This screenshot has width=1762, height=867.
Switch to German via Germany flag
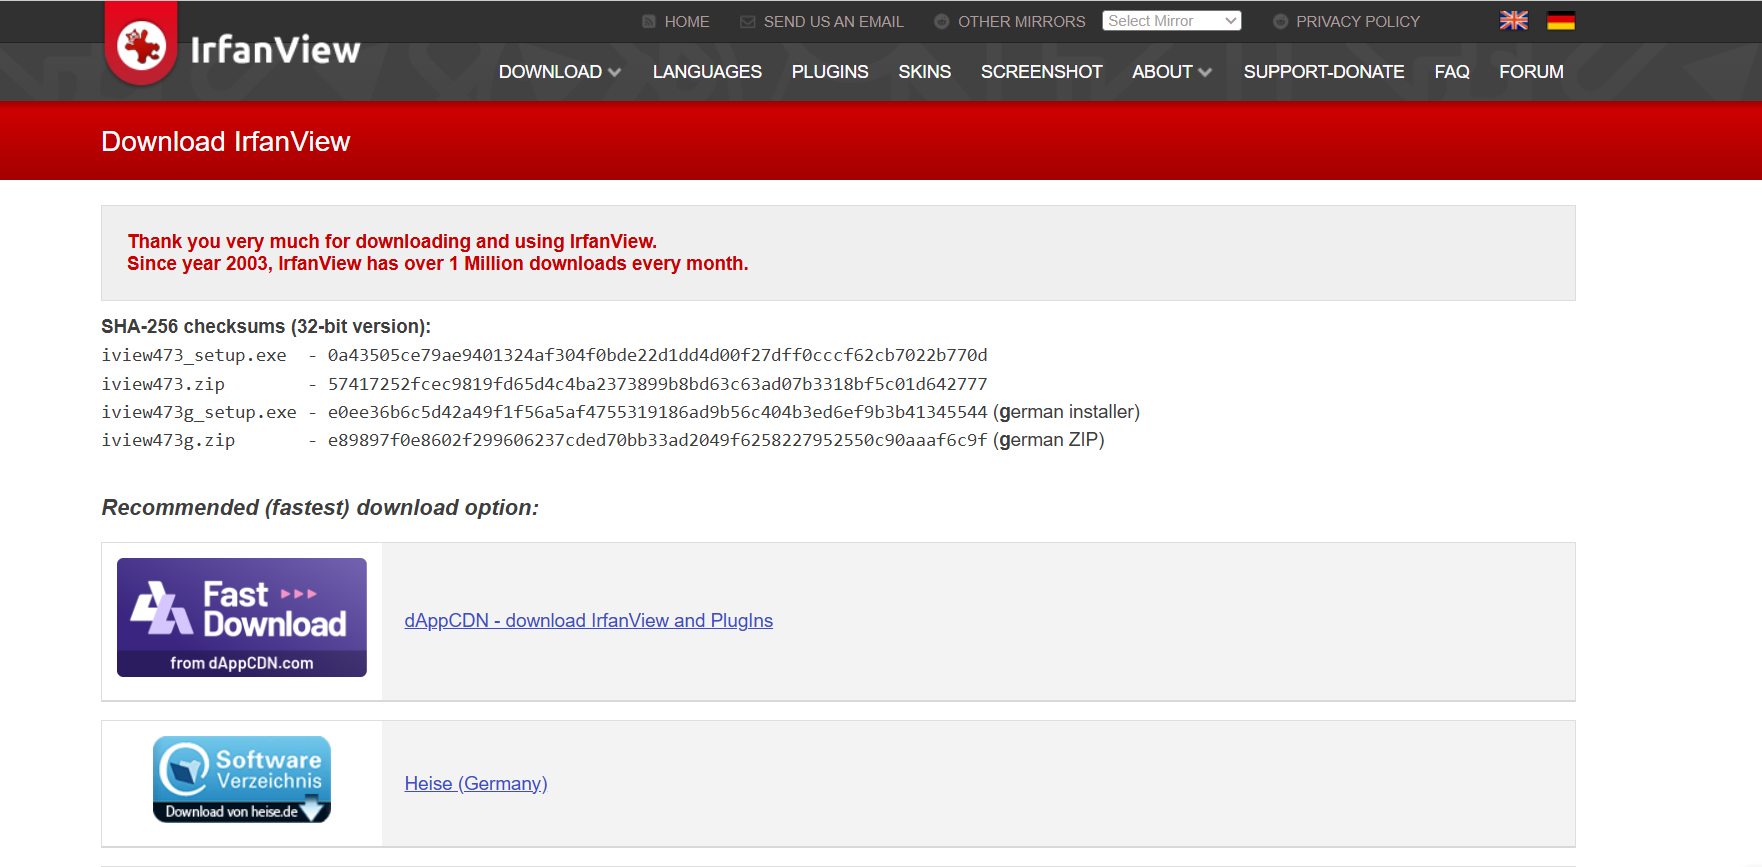(x=1560, y=21)
